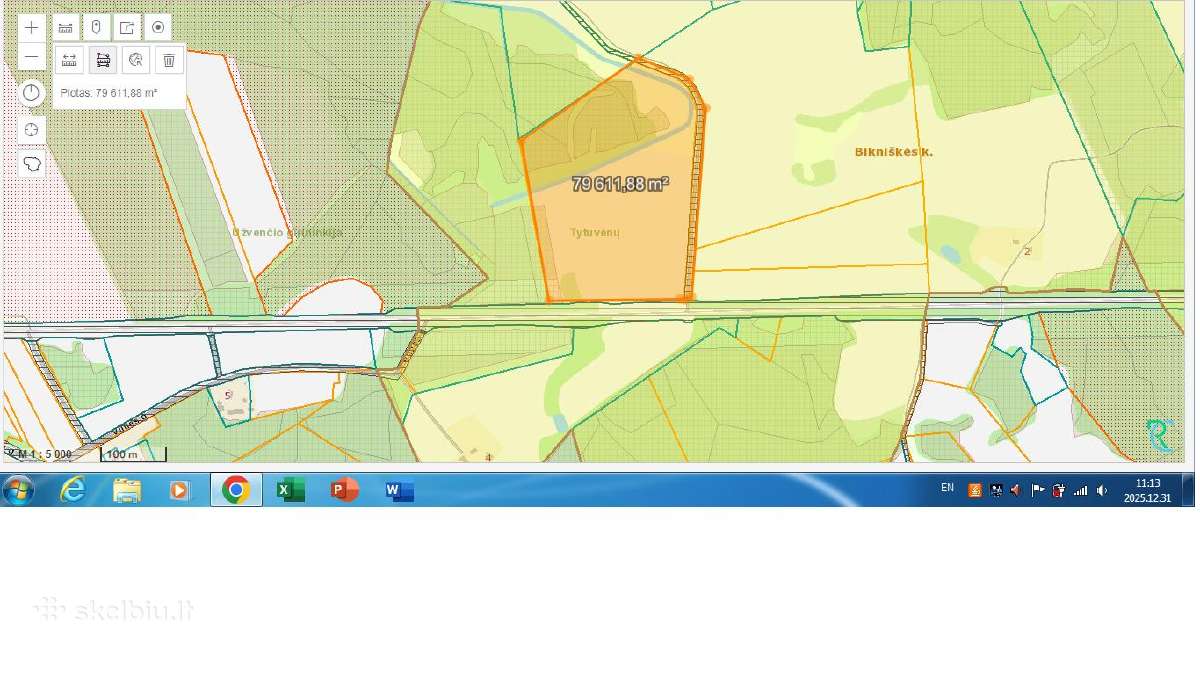Zoom in with the plus button
The image size is (1200, 675).
pyautogui.click(x=32, y=28)
